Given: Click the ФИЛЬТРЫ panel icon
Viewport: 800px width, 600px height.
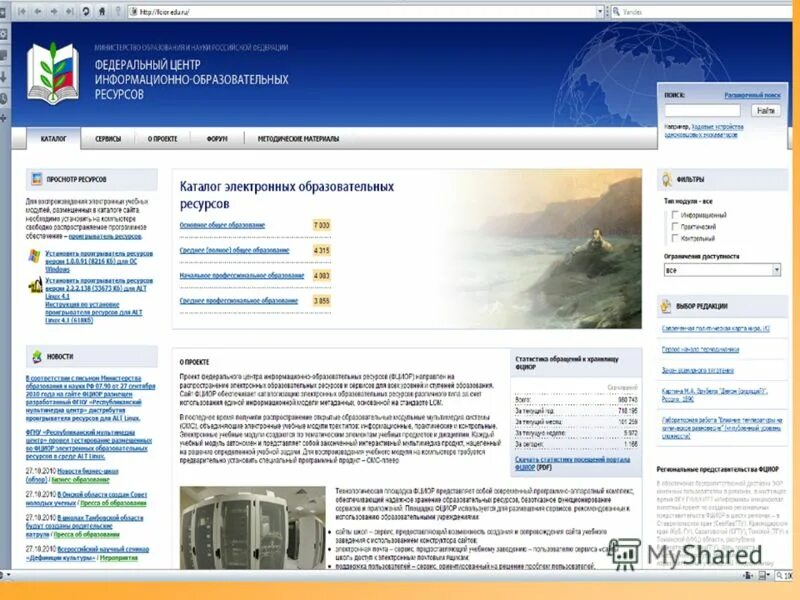Looking at the screenshot, I should coord(666,179).
